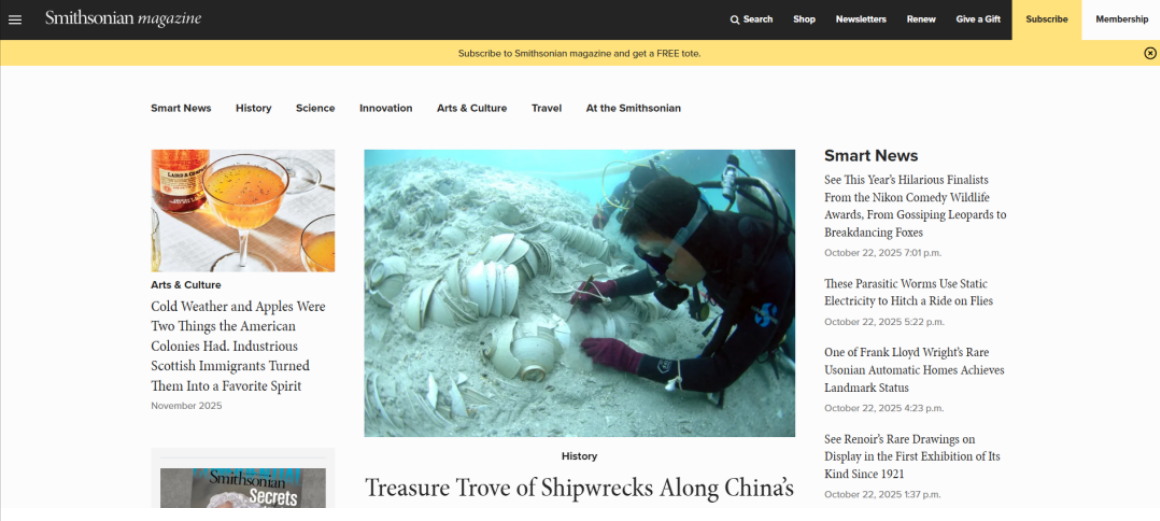Screen dimensions: 1160x521
Task: Click the yellow Subscribe button
Action: (x=1047, y=20)
